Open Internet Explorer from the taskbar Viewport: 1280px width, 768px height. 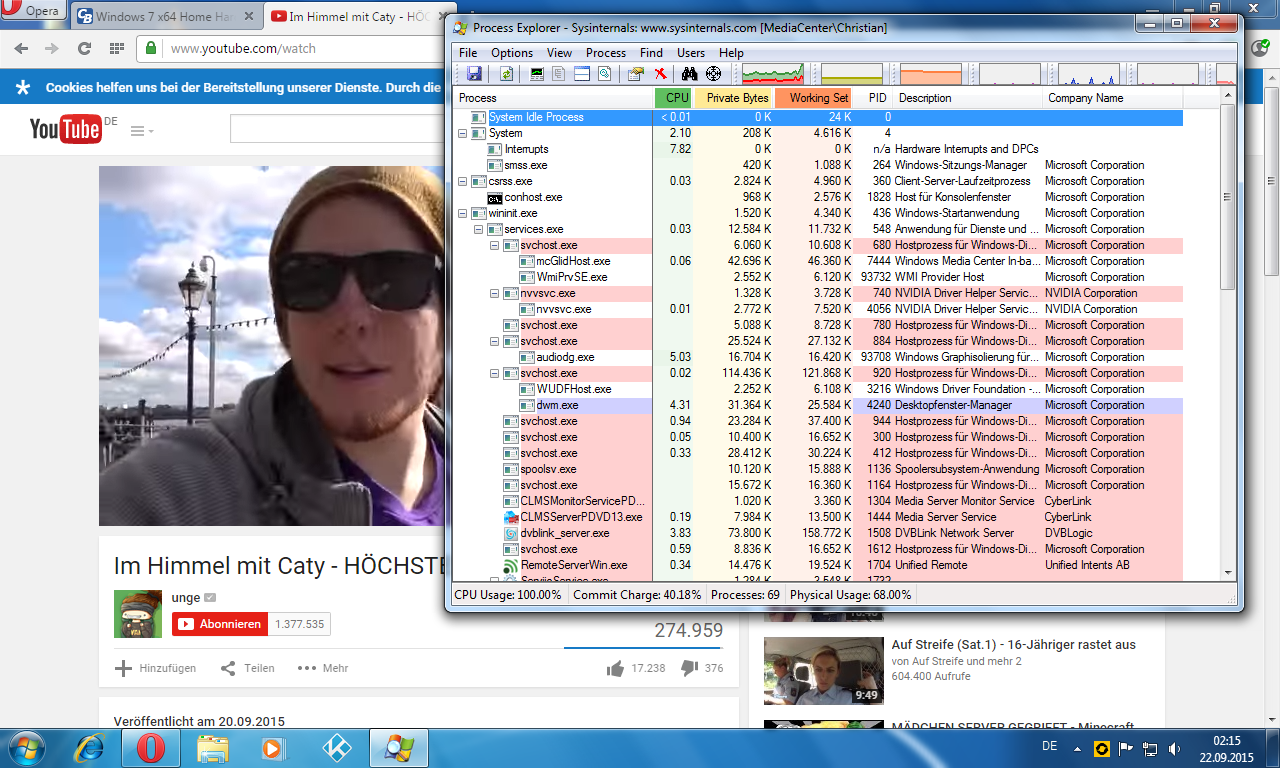[88, 747]
